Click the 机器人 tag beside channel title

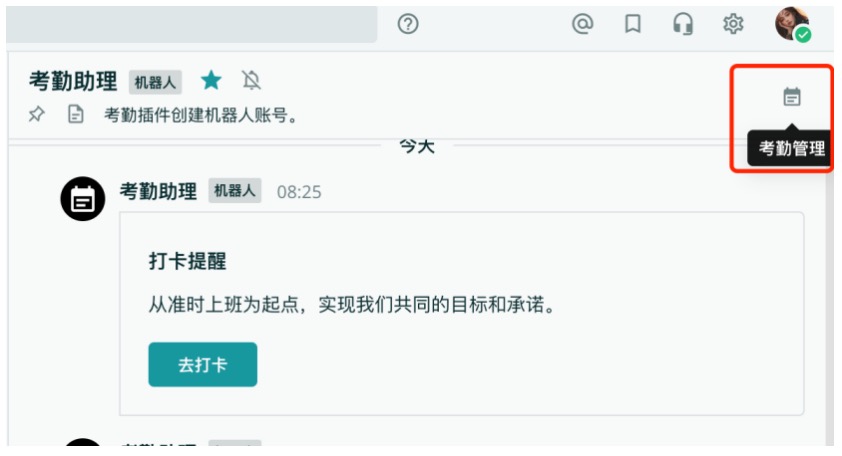pos(155,82)
